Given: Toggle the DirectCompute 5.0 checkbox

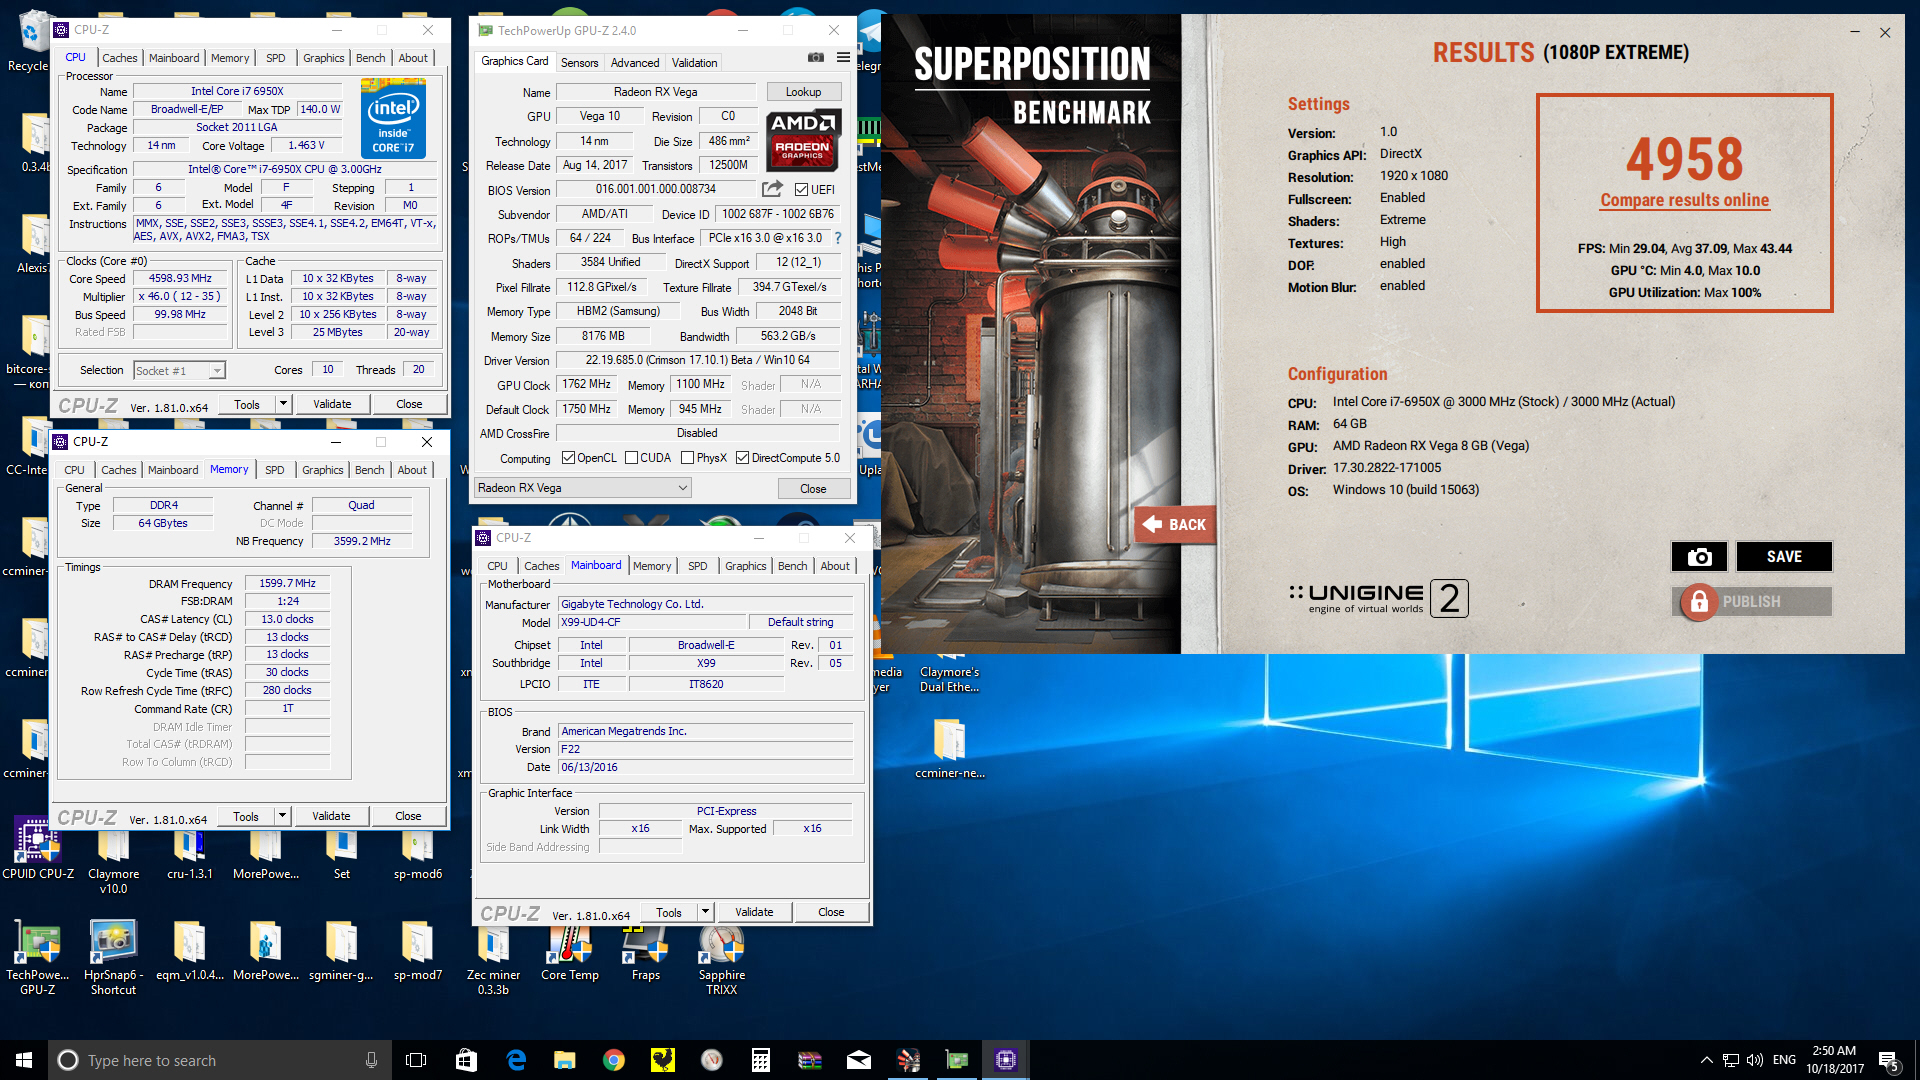Looking at the screenshot, I should [742, 458].
